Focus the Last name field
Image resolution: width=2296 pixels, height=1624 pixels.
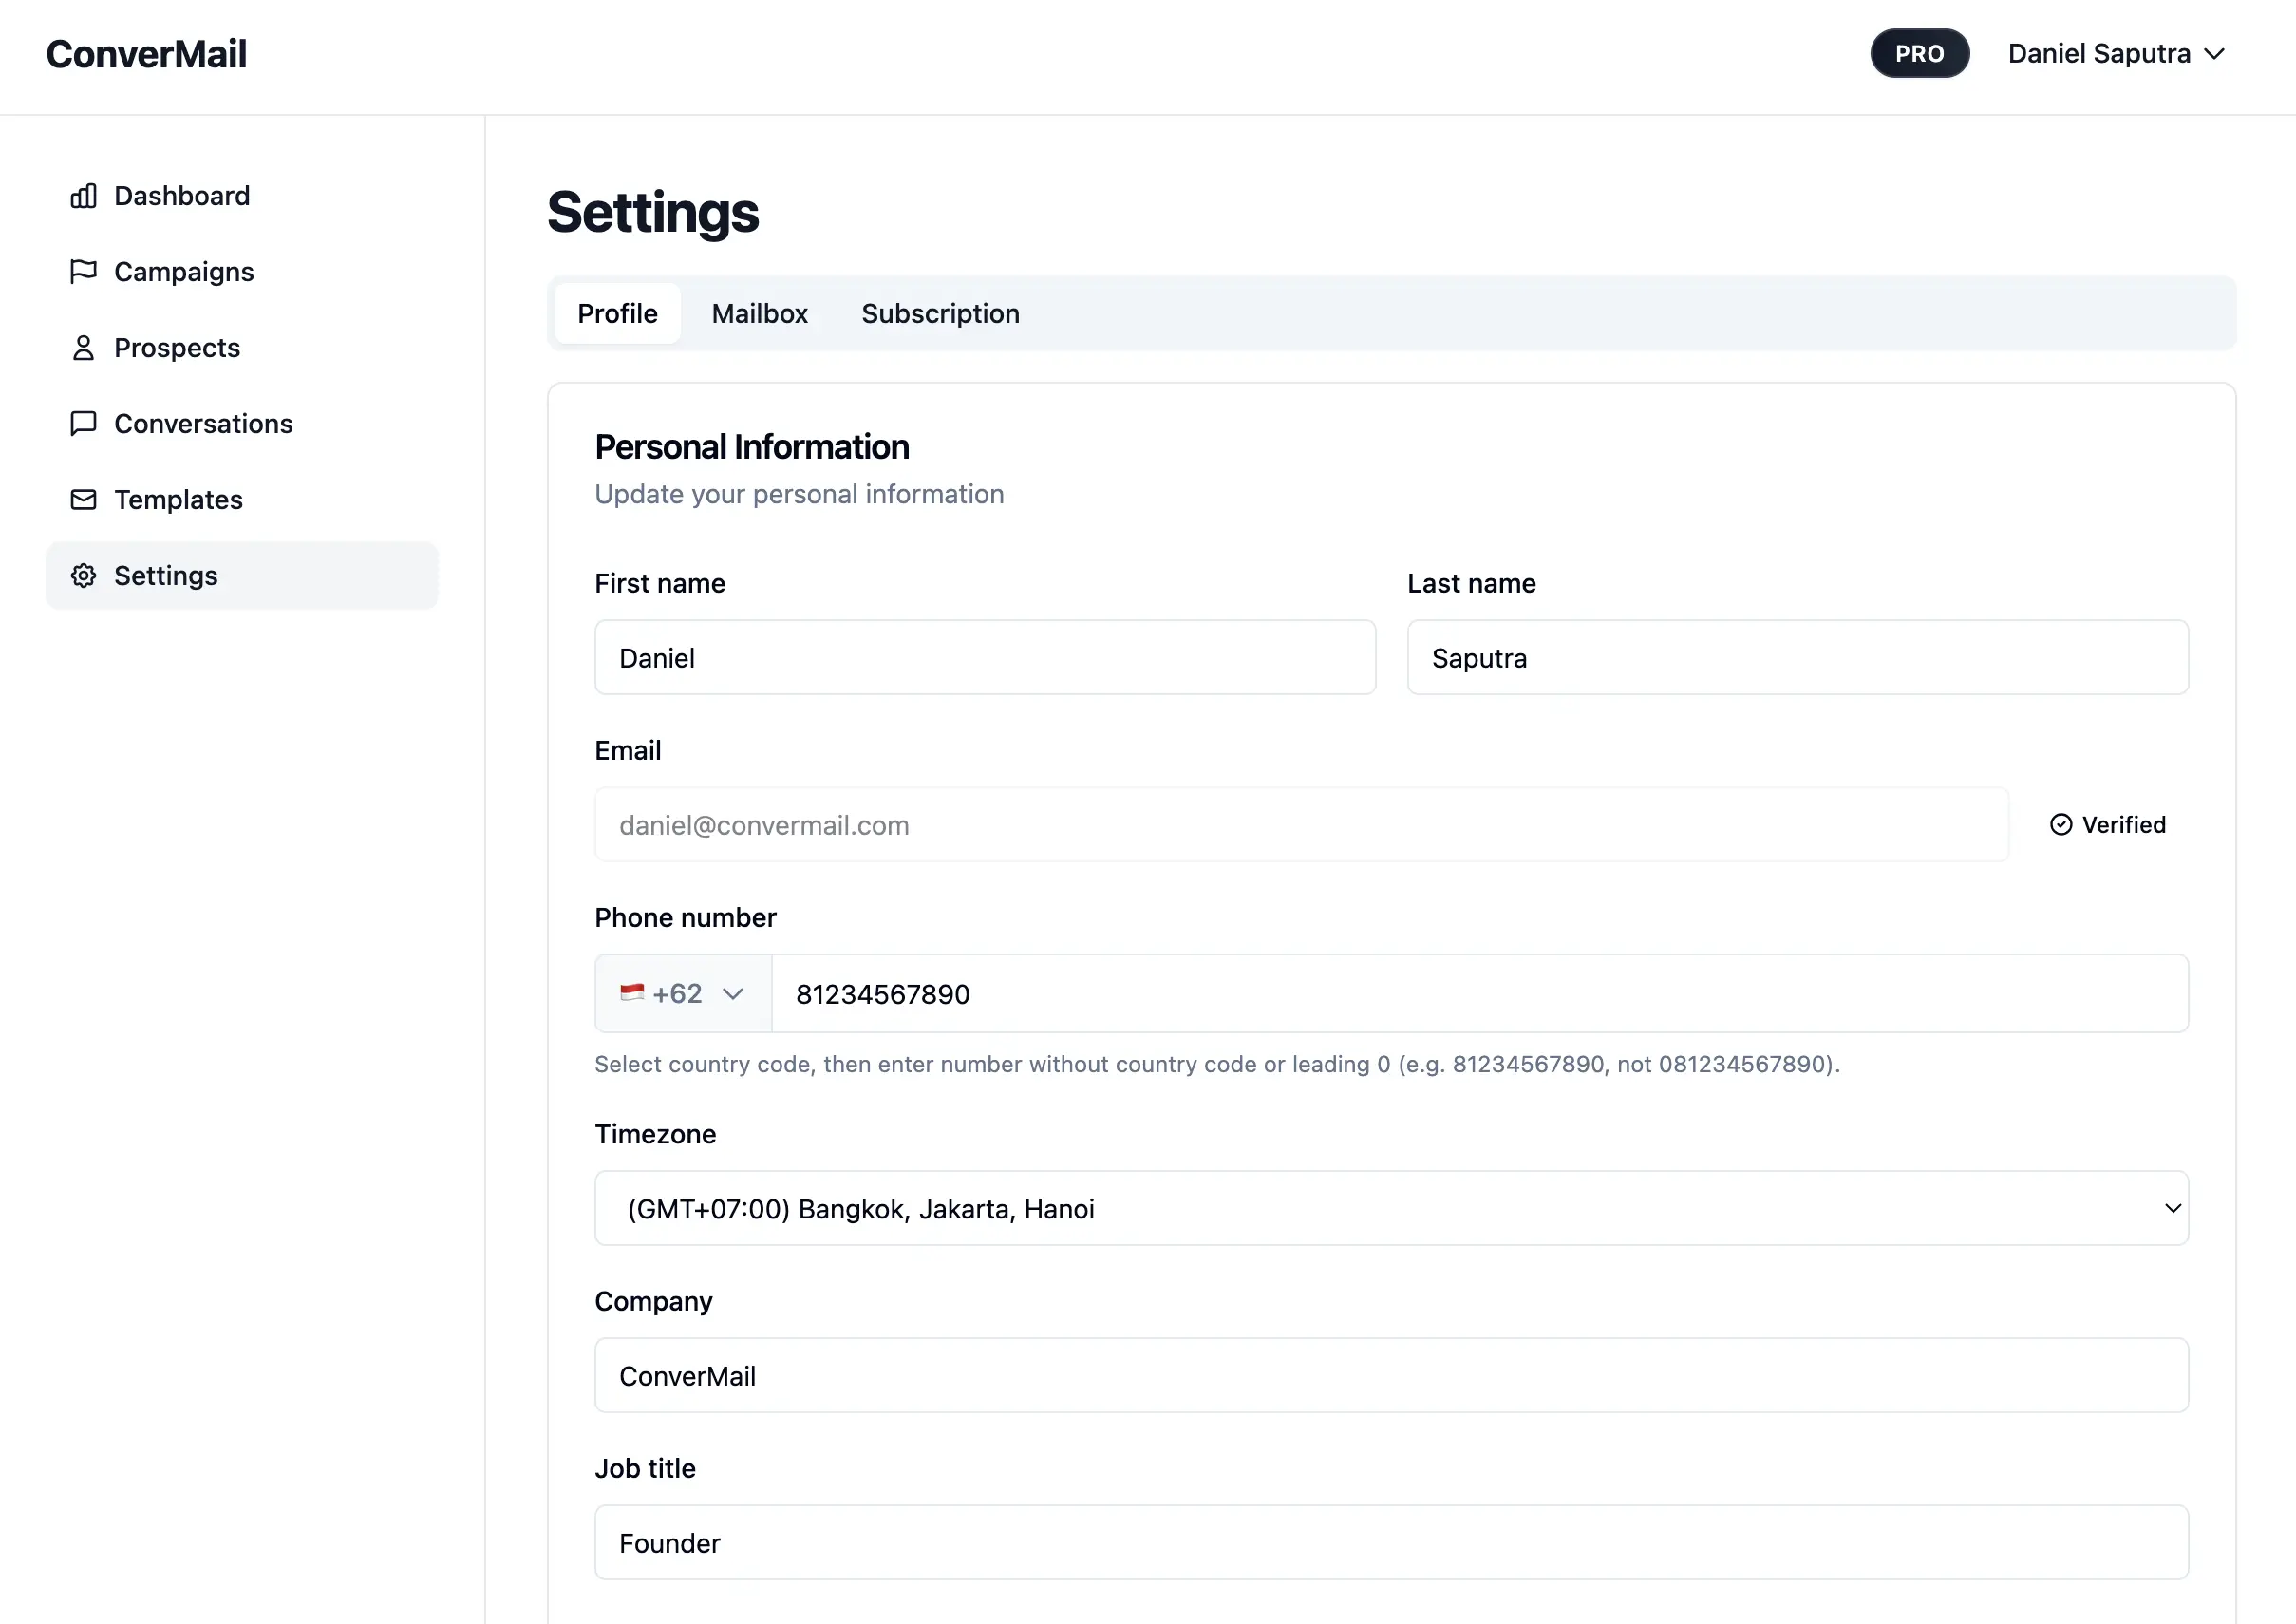1797,658
